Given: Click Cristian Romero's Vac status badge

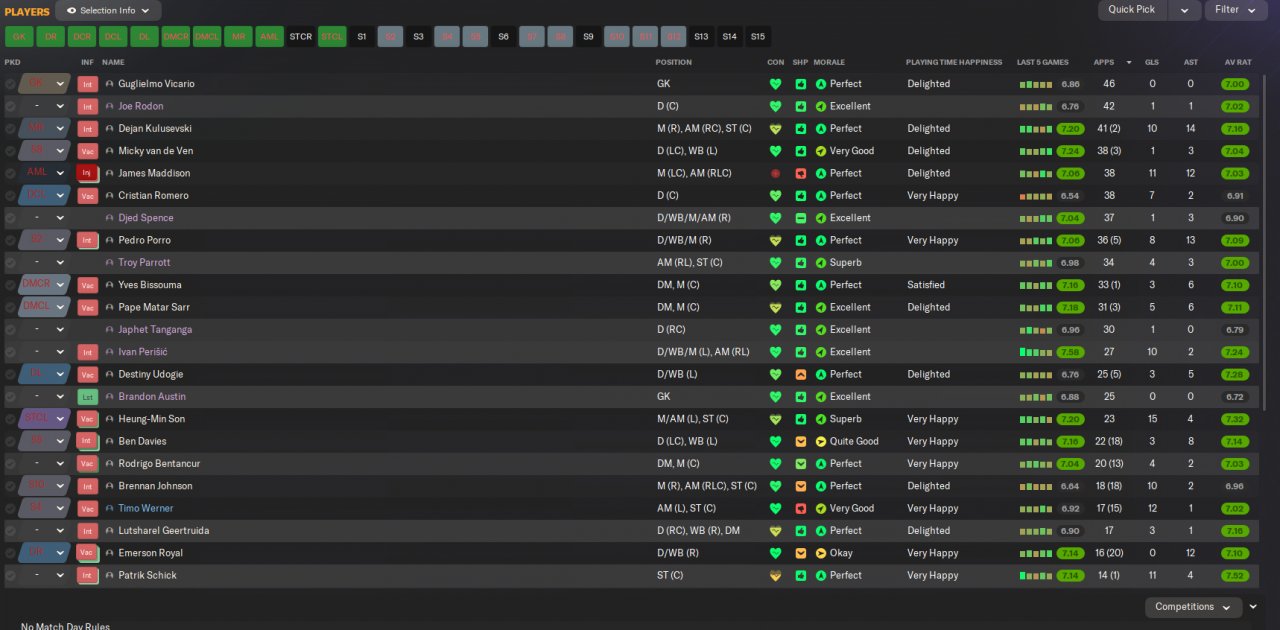Looking at the screenshot, I should (x=88, y=196).
